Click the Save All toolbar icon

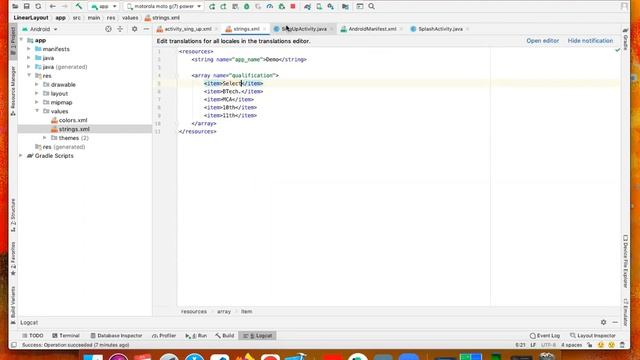27,7
